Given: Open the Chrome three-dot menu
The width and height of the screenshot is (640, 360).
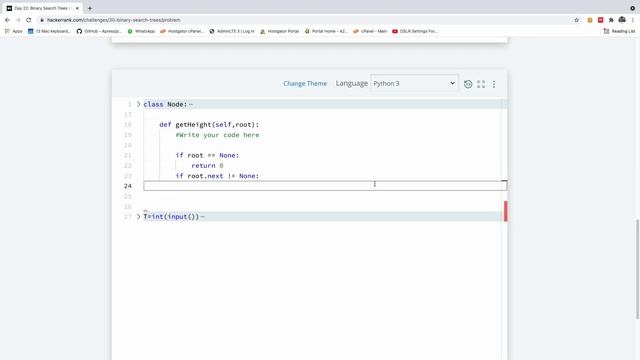Looking at the screenshot, I should click(x=633, y=20).
